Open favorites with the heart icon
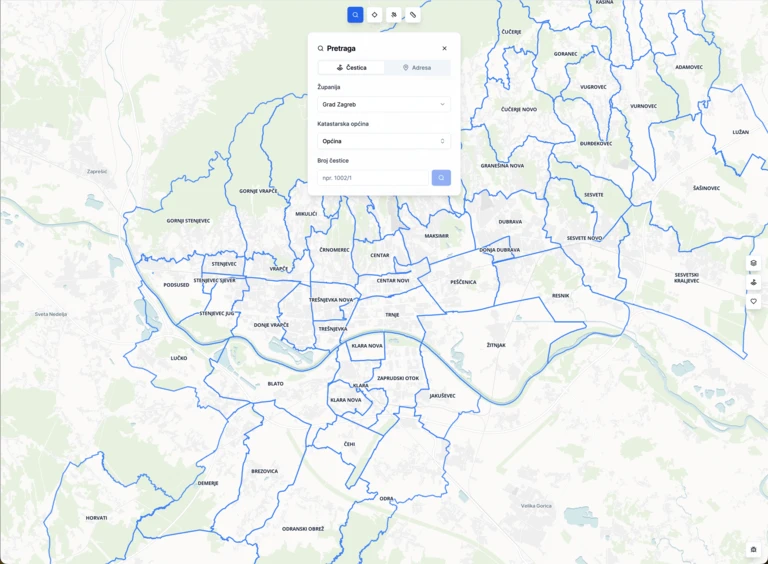This screenshot has width=768, height=564. point(753,301)
